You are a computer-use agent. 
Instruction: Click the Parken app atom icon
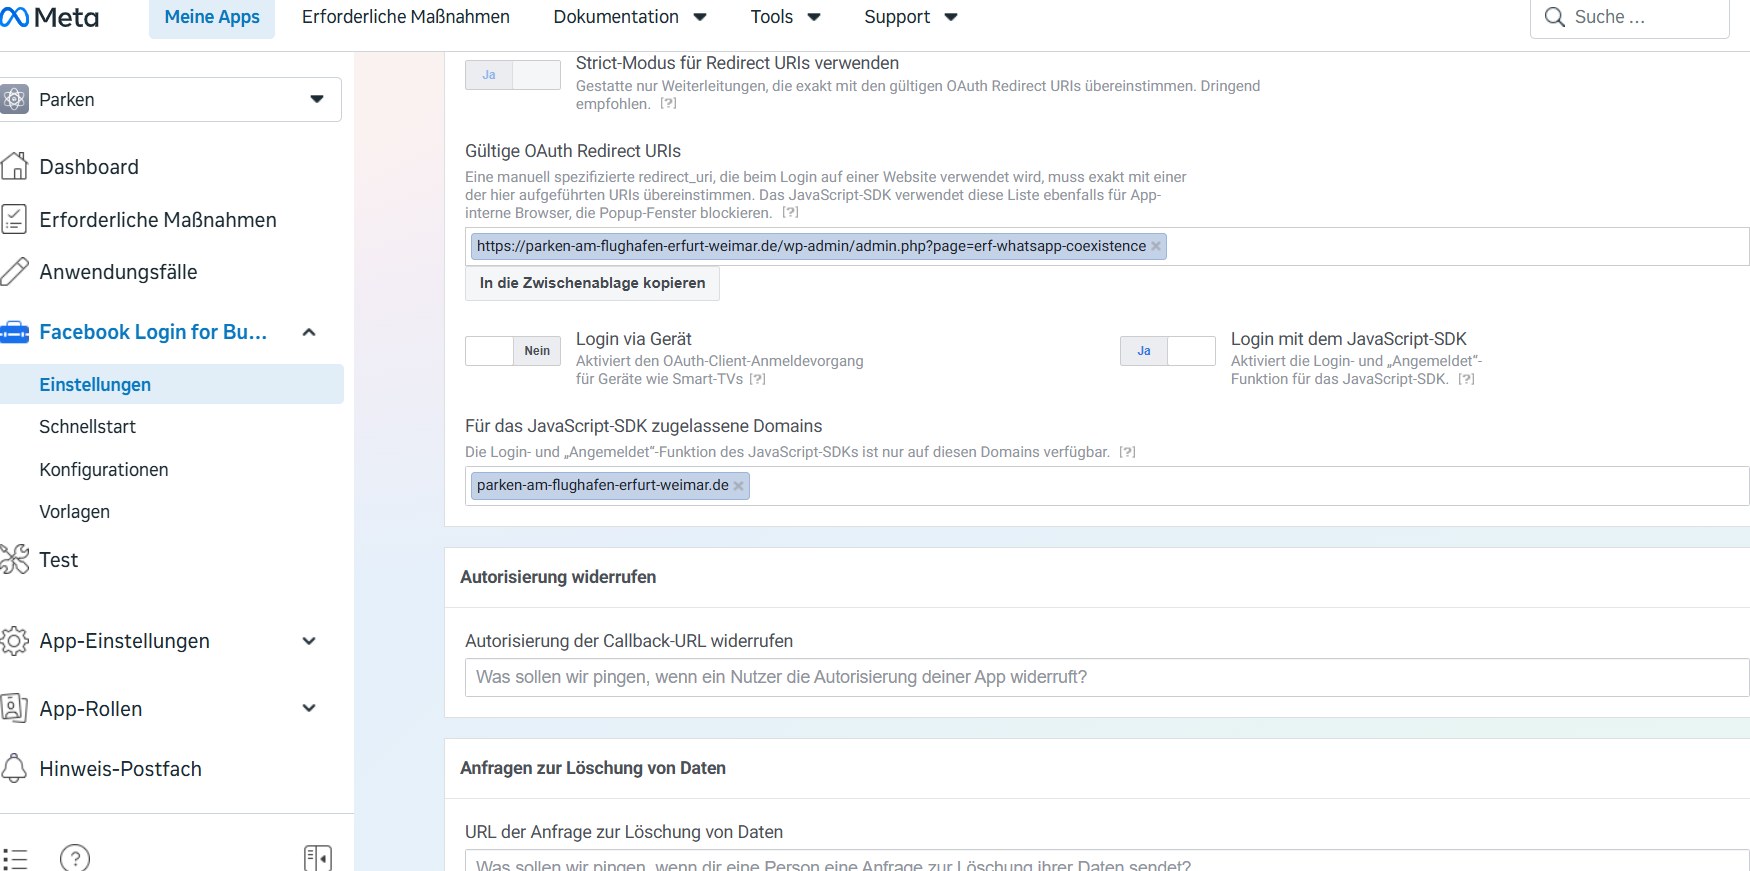[14, 99]
